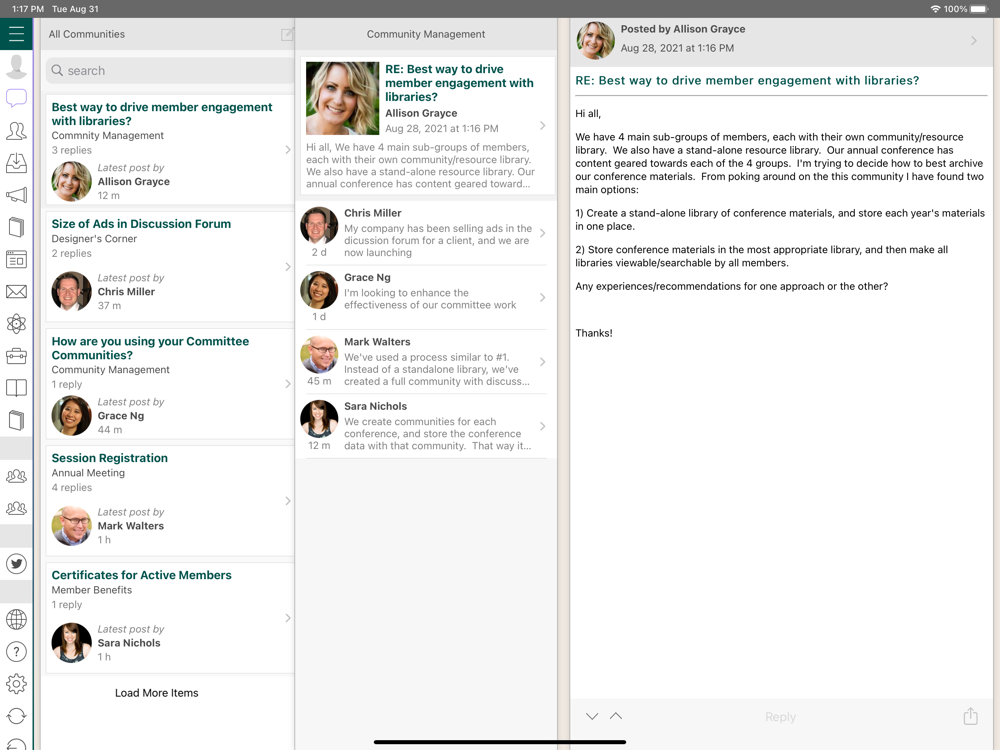
Task: Tap 'RE: Best way to drive' title in middle panel
Action: pos(459,83)
